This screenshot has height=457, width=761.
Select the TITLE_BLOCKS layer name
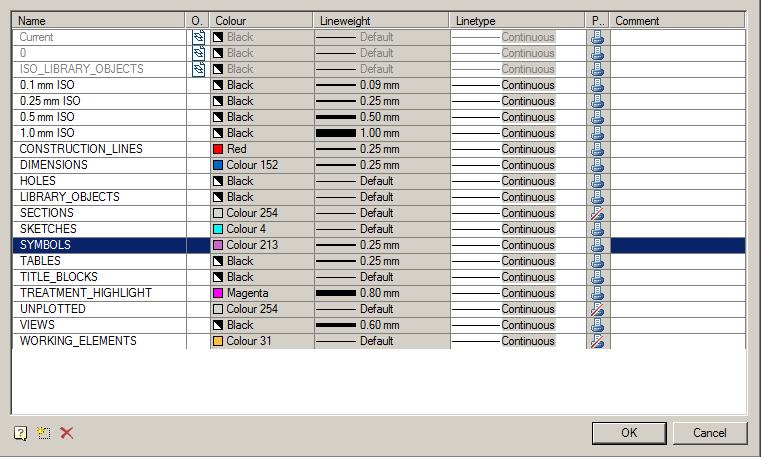click(59, 277)
